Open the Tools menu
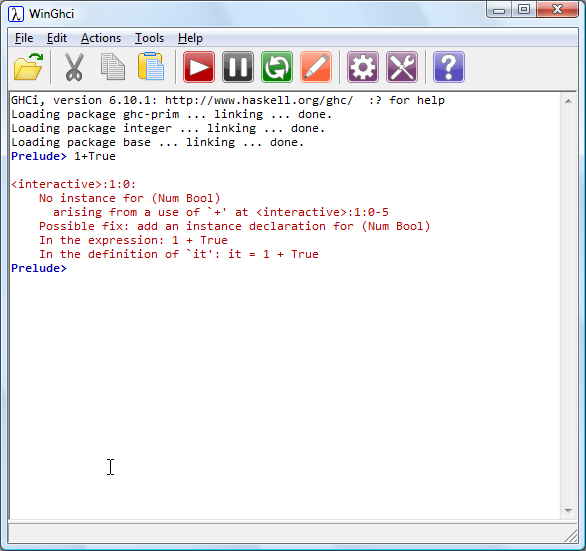 coord(149,38)
